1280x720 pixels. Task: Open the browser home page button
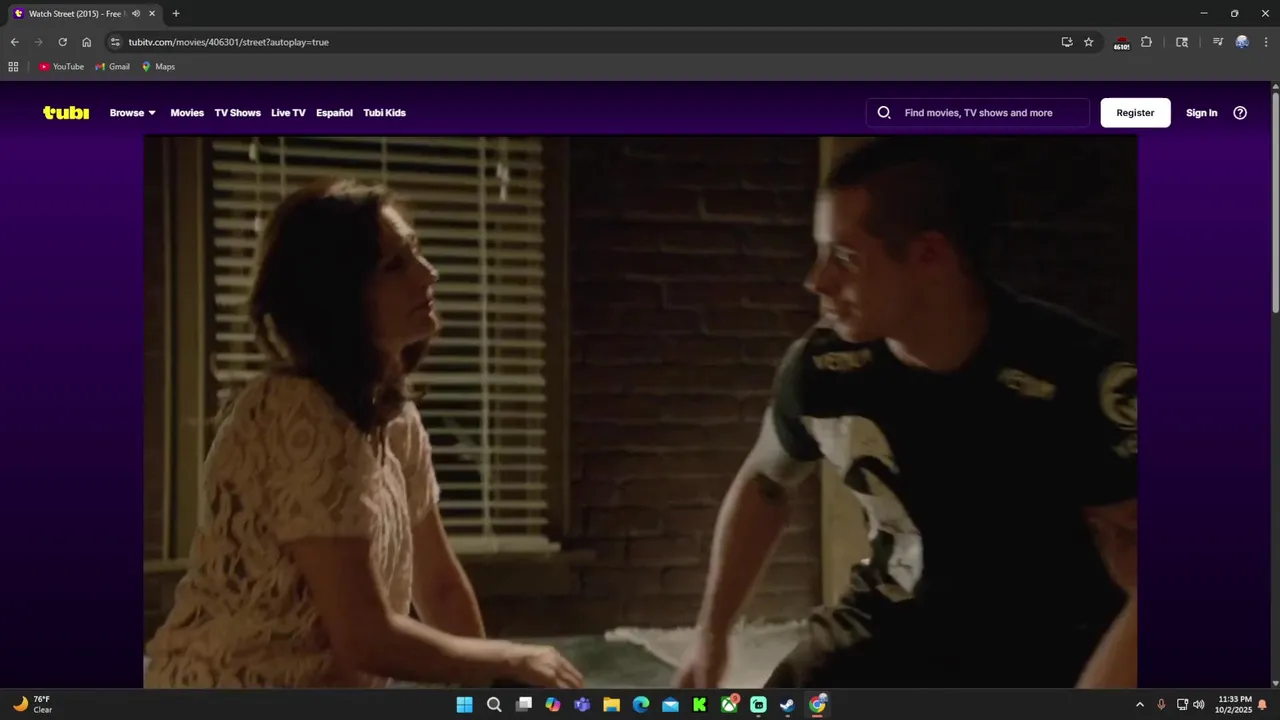tap(87, 42)
